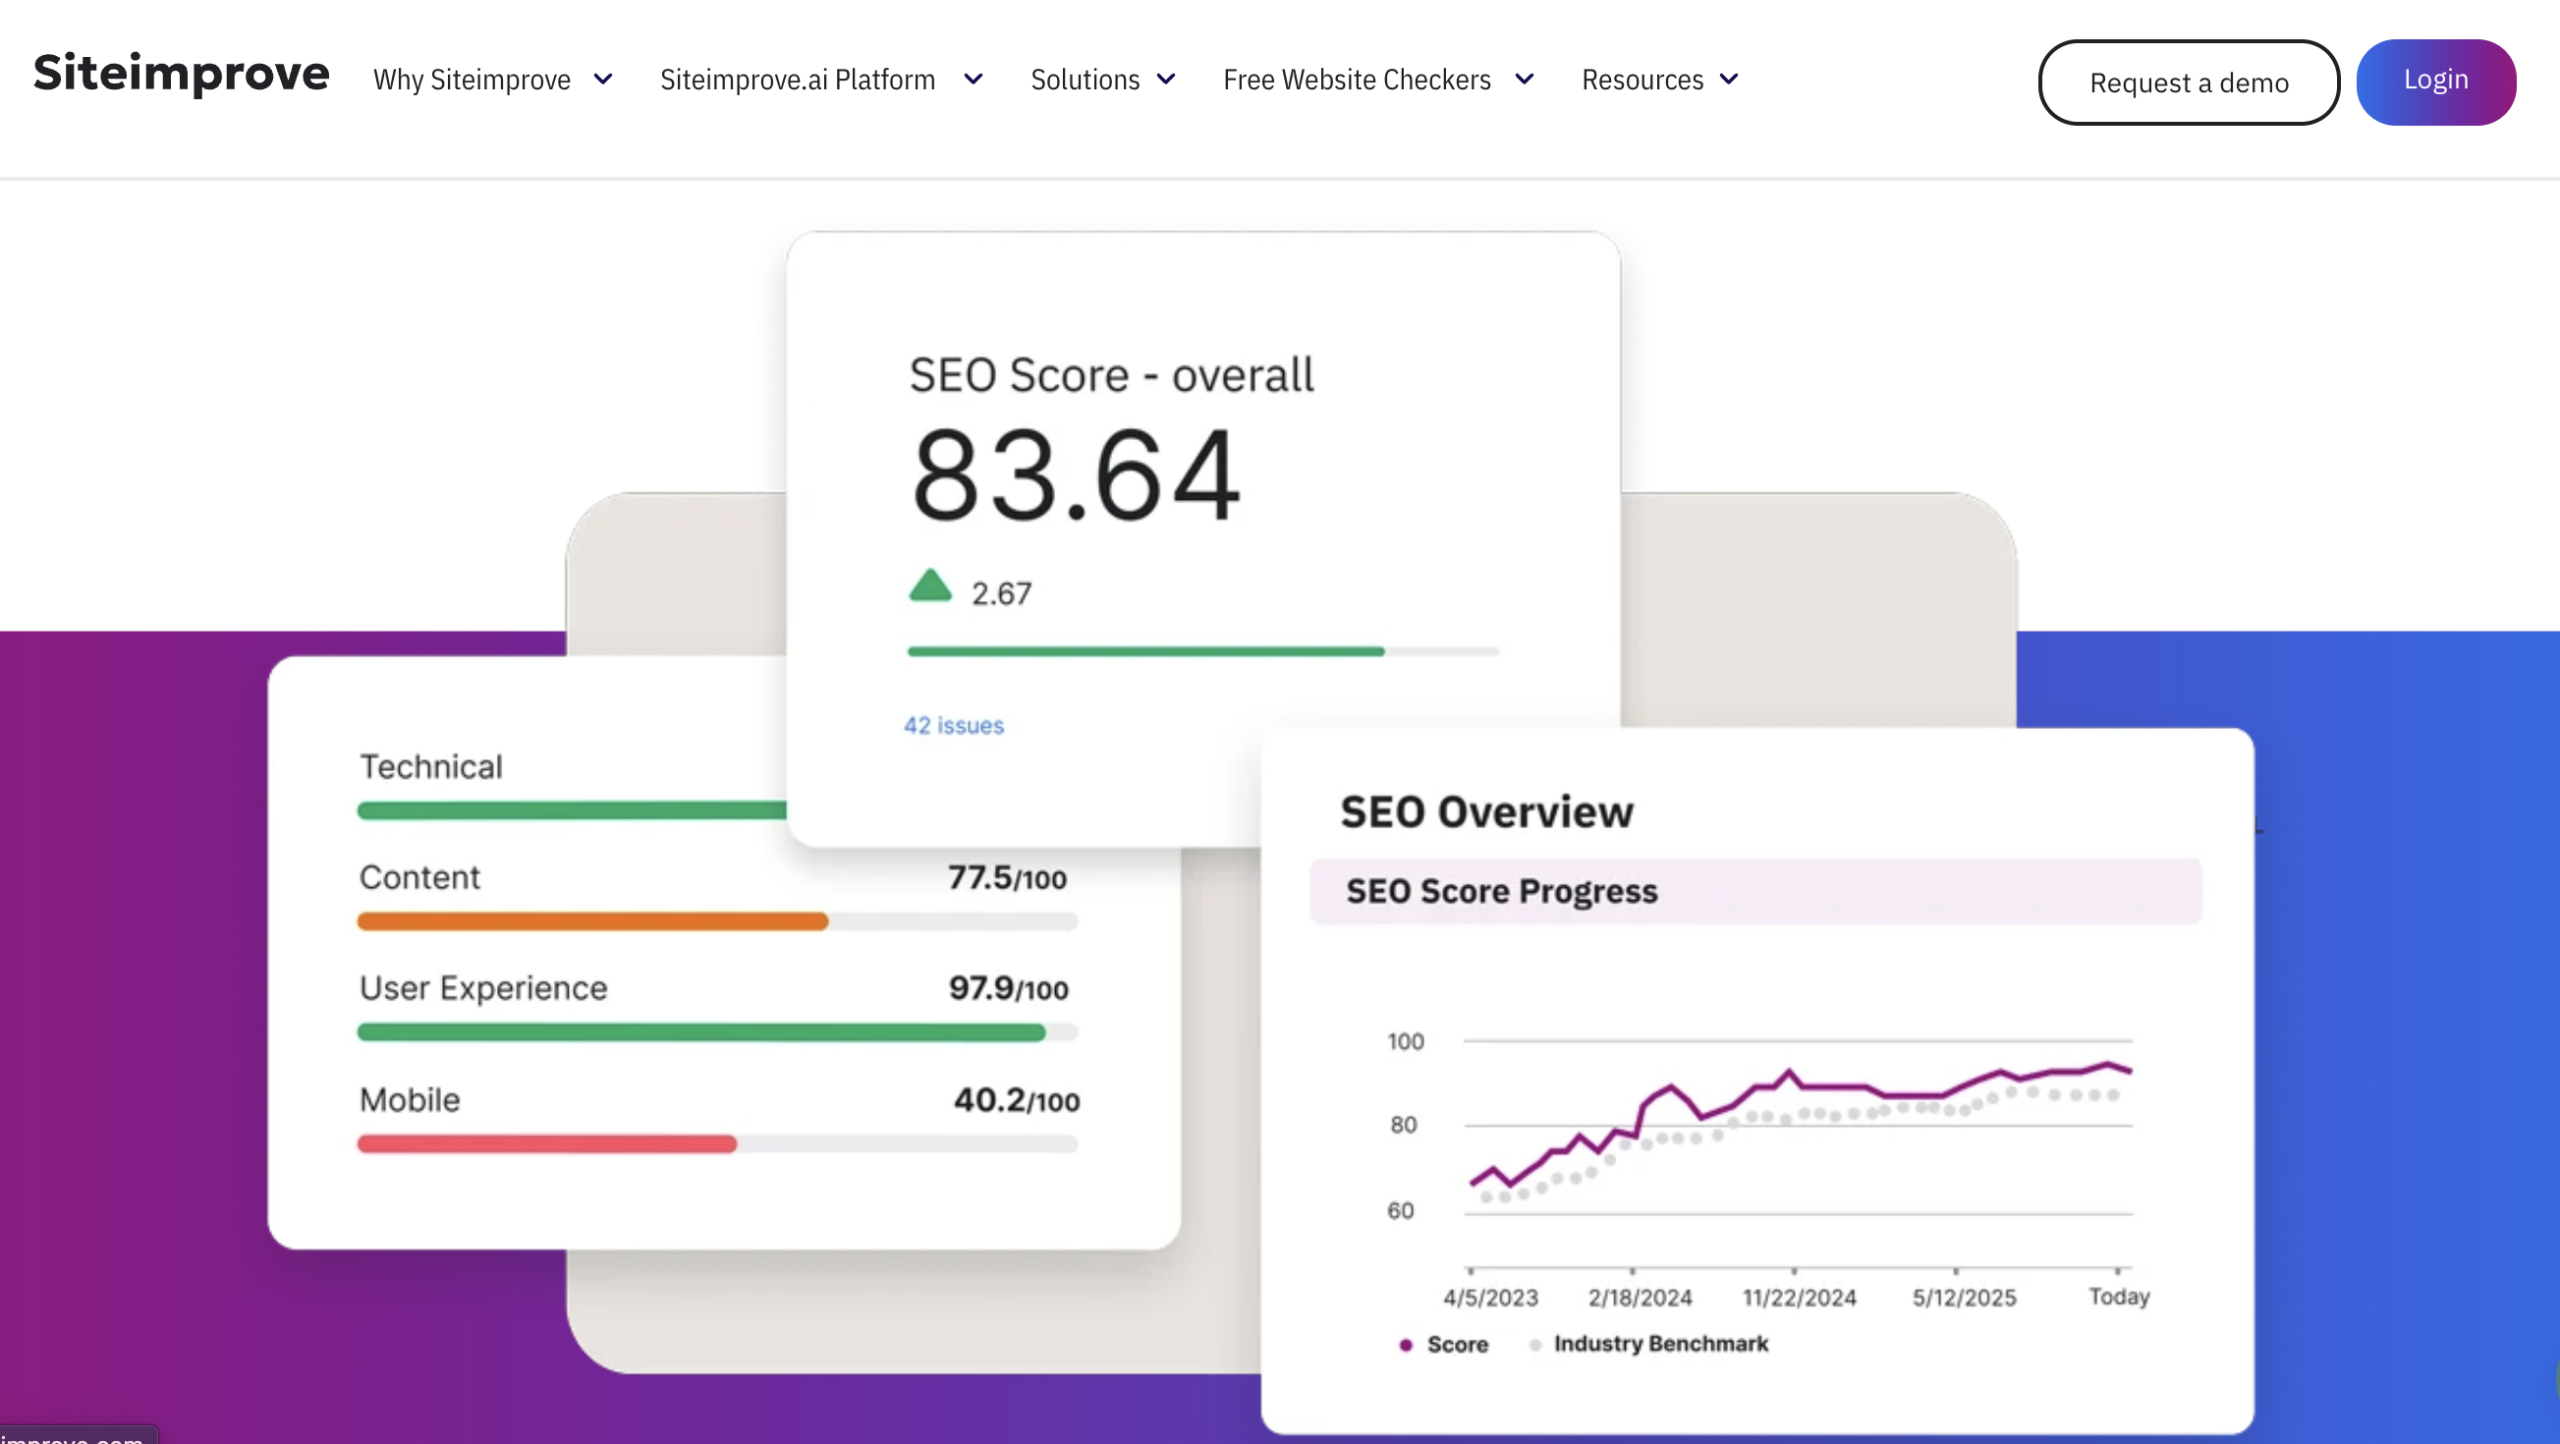Expand the chevron beside Solutions

tap(1166, 79)
